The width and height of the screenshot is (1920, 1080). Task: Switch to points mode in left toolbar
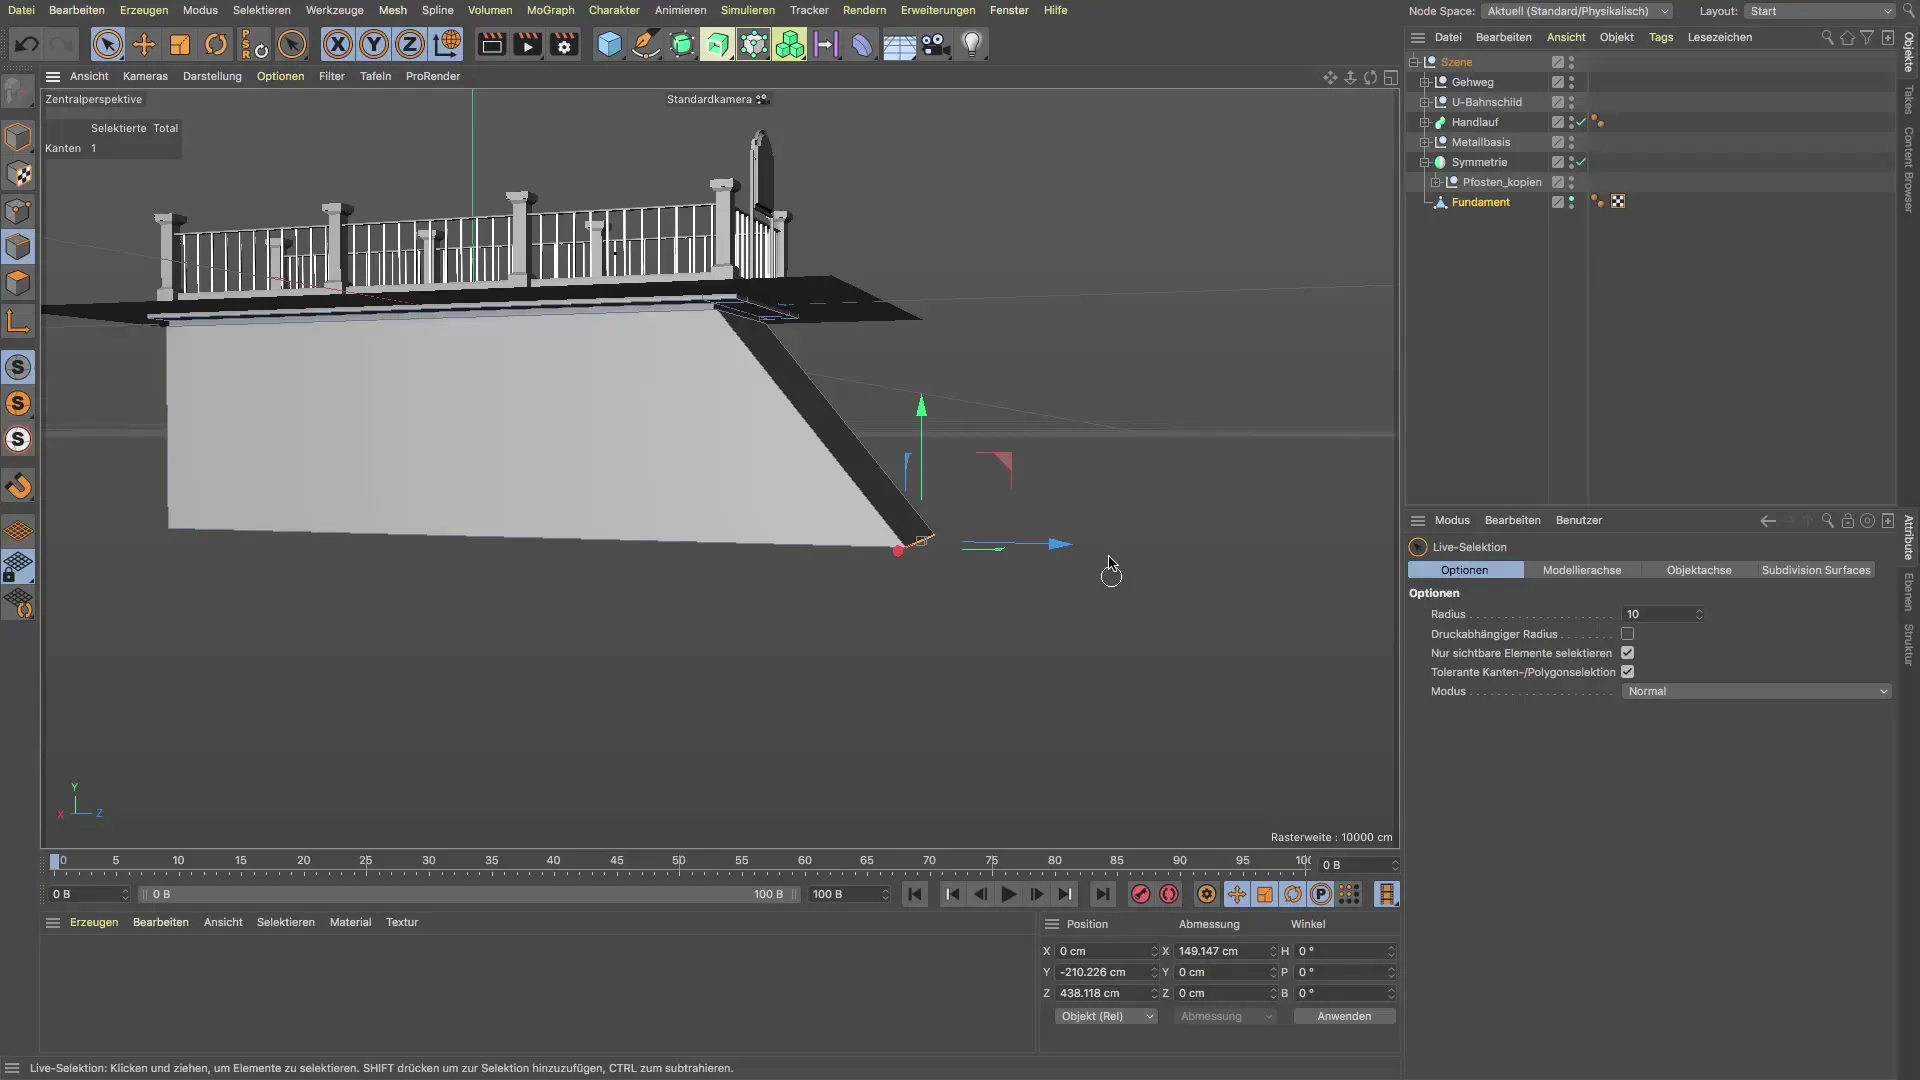18,211
